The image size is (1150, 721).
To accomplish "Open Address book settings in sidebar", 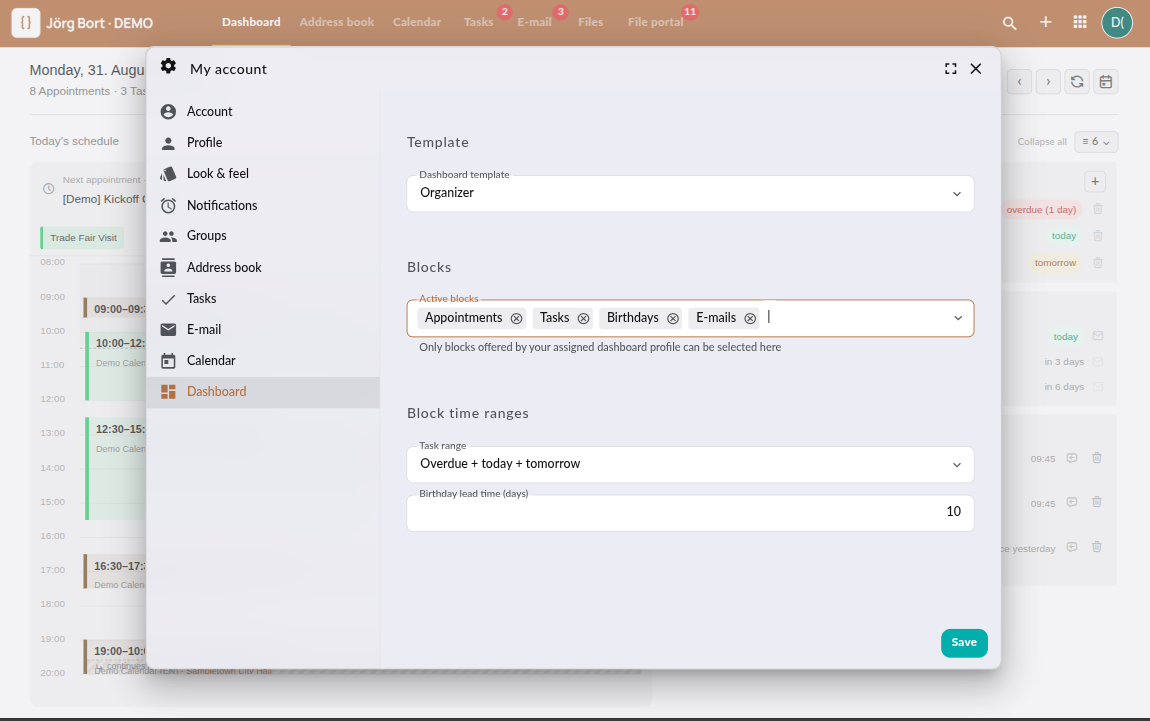I will click(263, 268).
